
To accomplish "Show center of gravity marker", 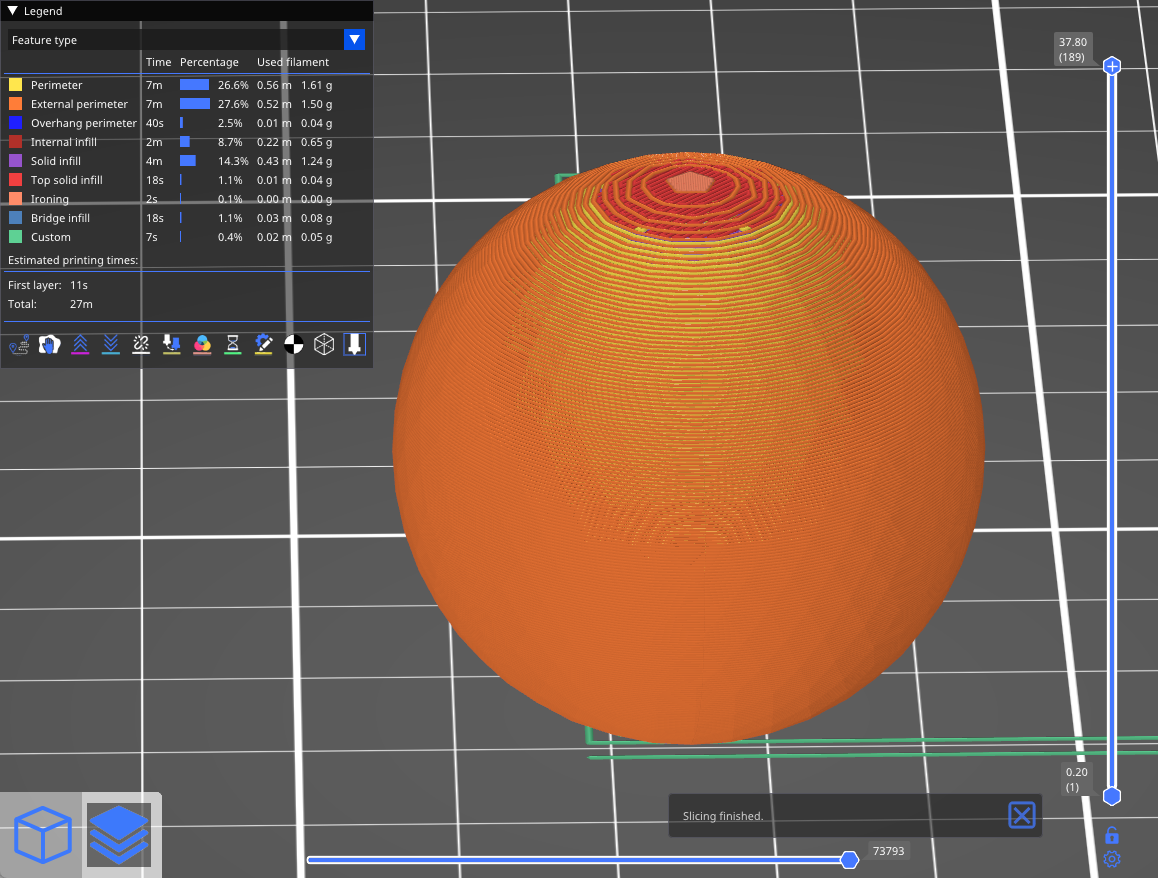I will [294, 345].
